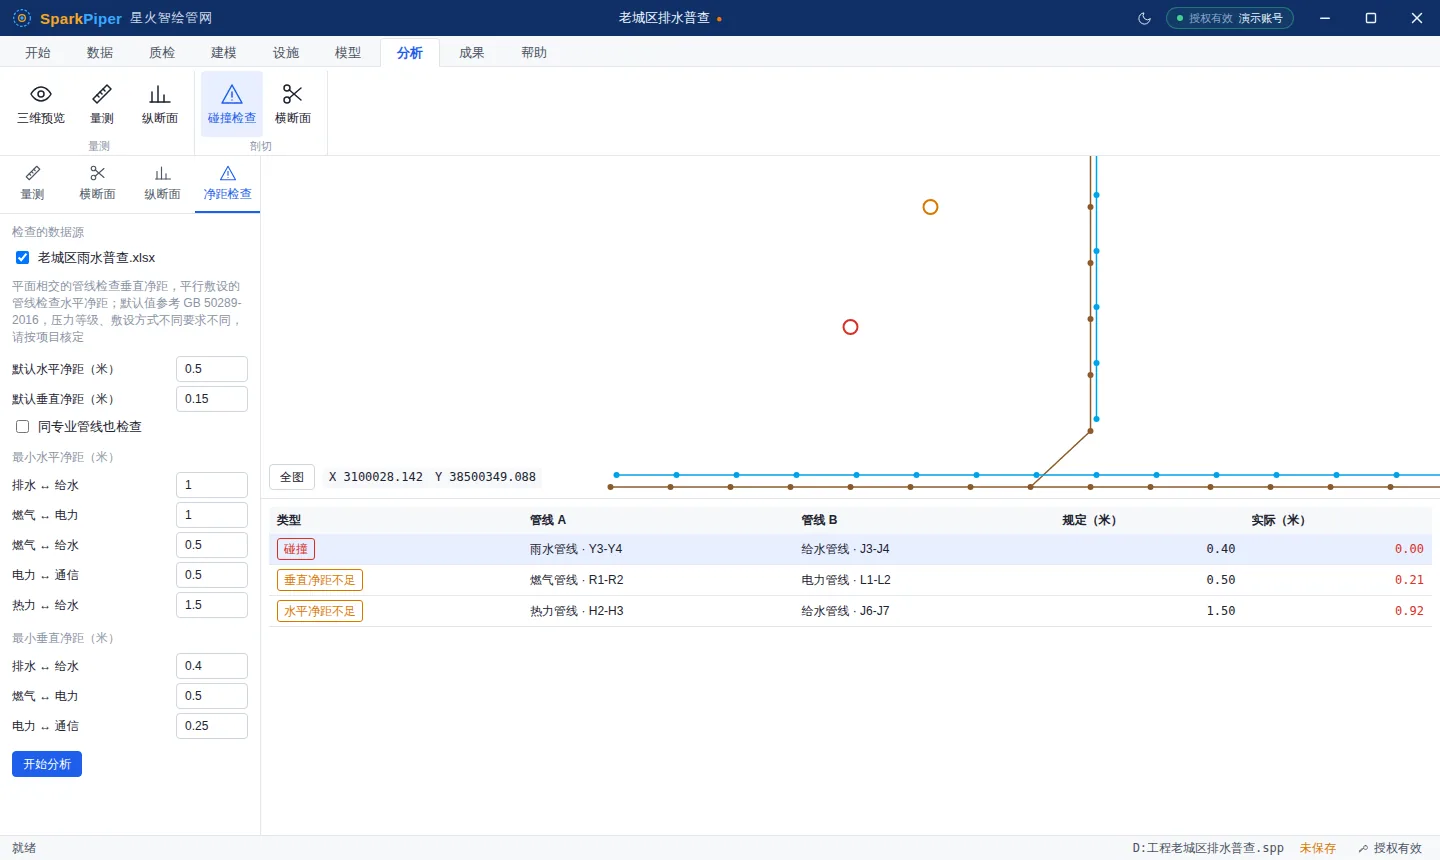The image size is (1440, 860).
Task: Edit 热力 ↔ 给水 distance field
Action: [x=212, y=605]
